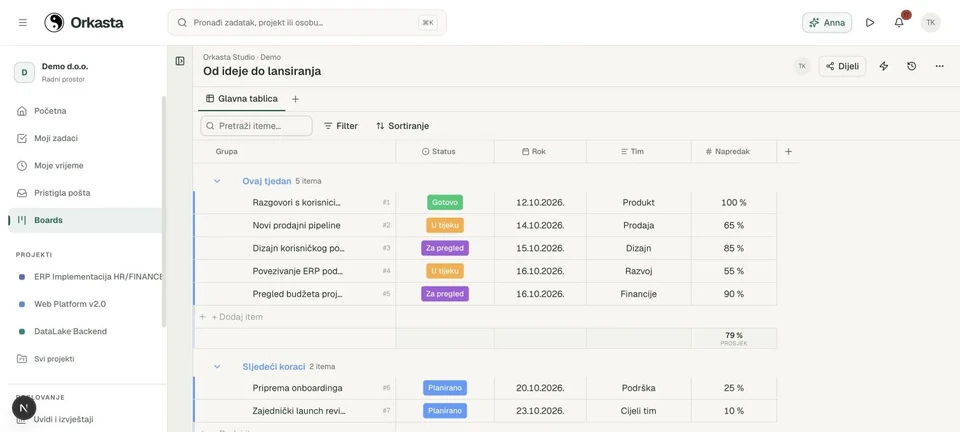Click Dodaj item in Ovaj tjedan
Image resolution: width=960 pixels, height=432 pixels.
238,317
